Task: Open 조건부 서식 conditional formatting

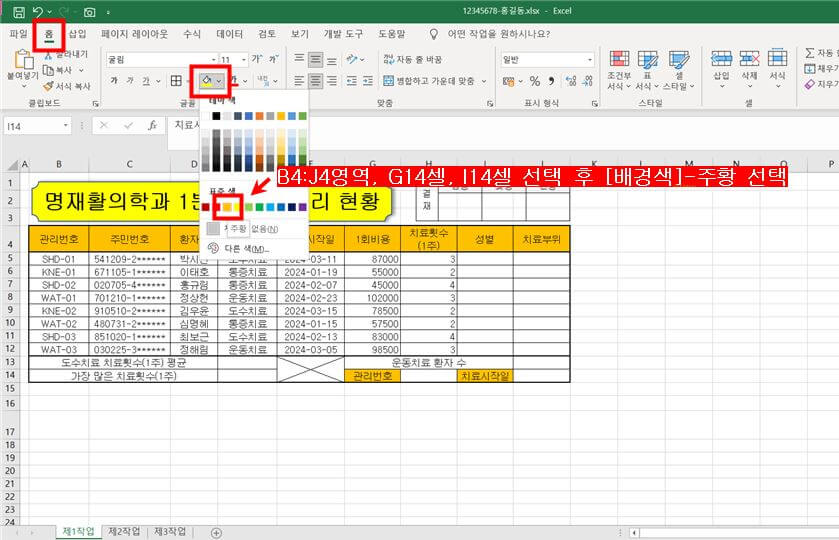Action: point(619,70)
